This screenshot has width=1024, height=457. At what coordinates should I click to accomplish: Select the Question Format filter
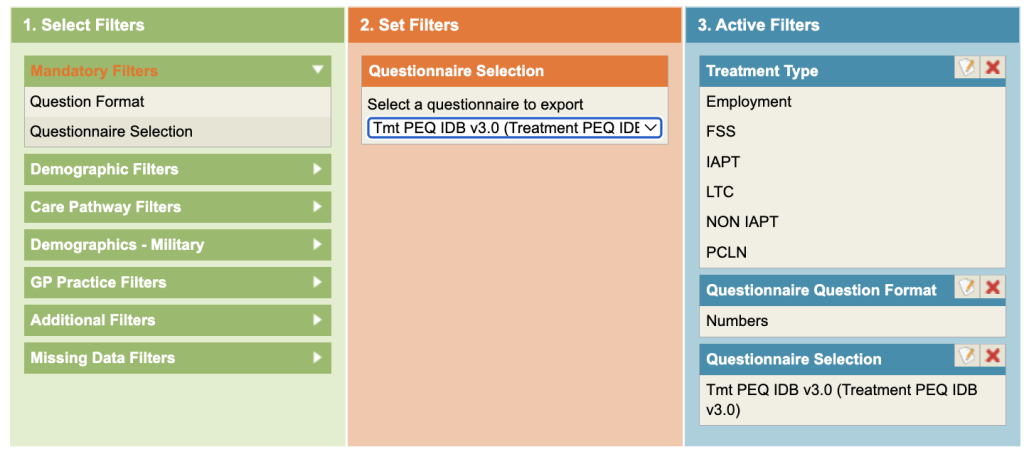click(87, 101)
